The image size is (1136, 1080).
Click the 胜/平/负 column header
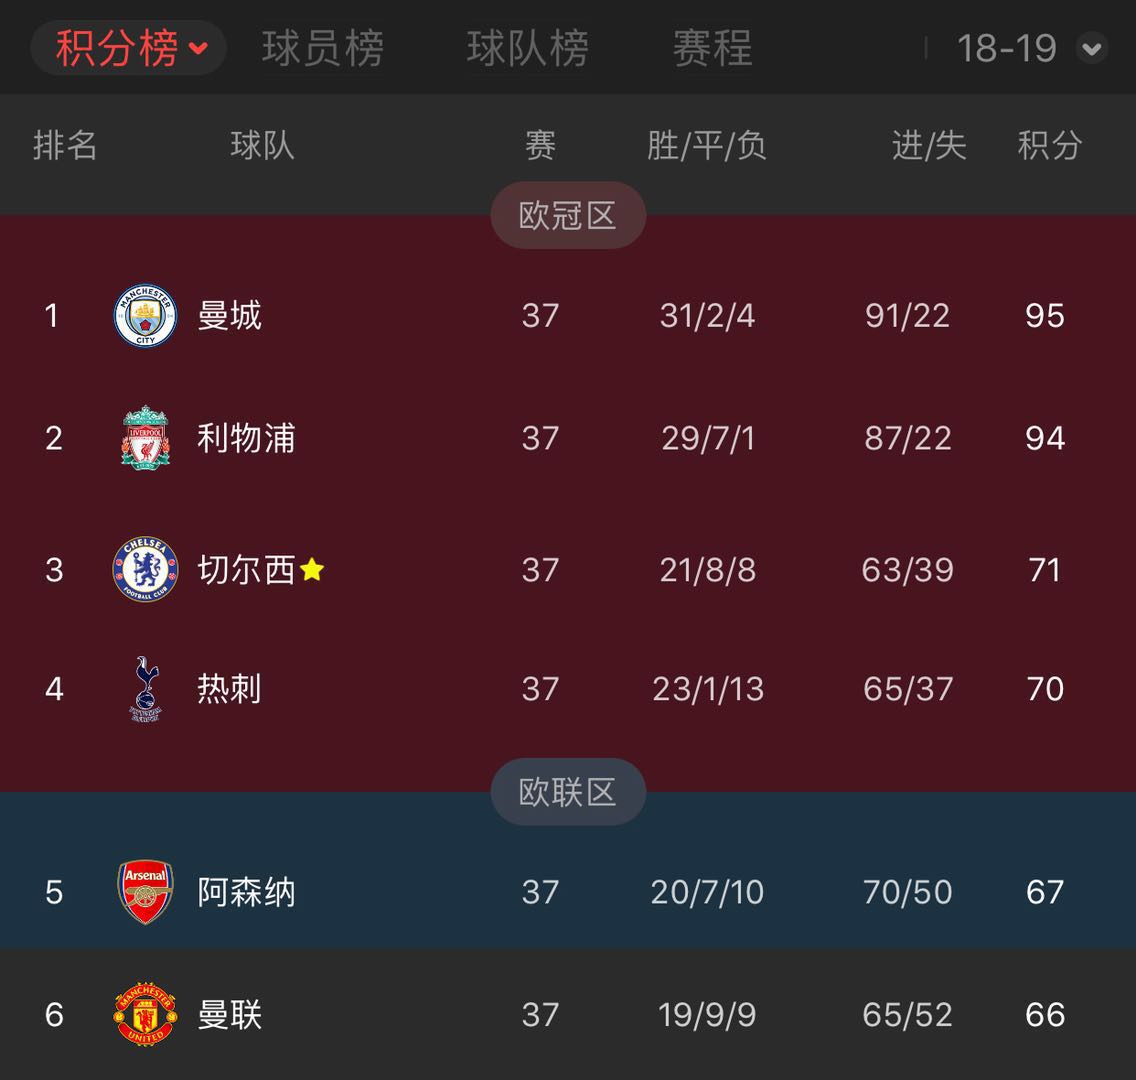point(706,146)
